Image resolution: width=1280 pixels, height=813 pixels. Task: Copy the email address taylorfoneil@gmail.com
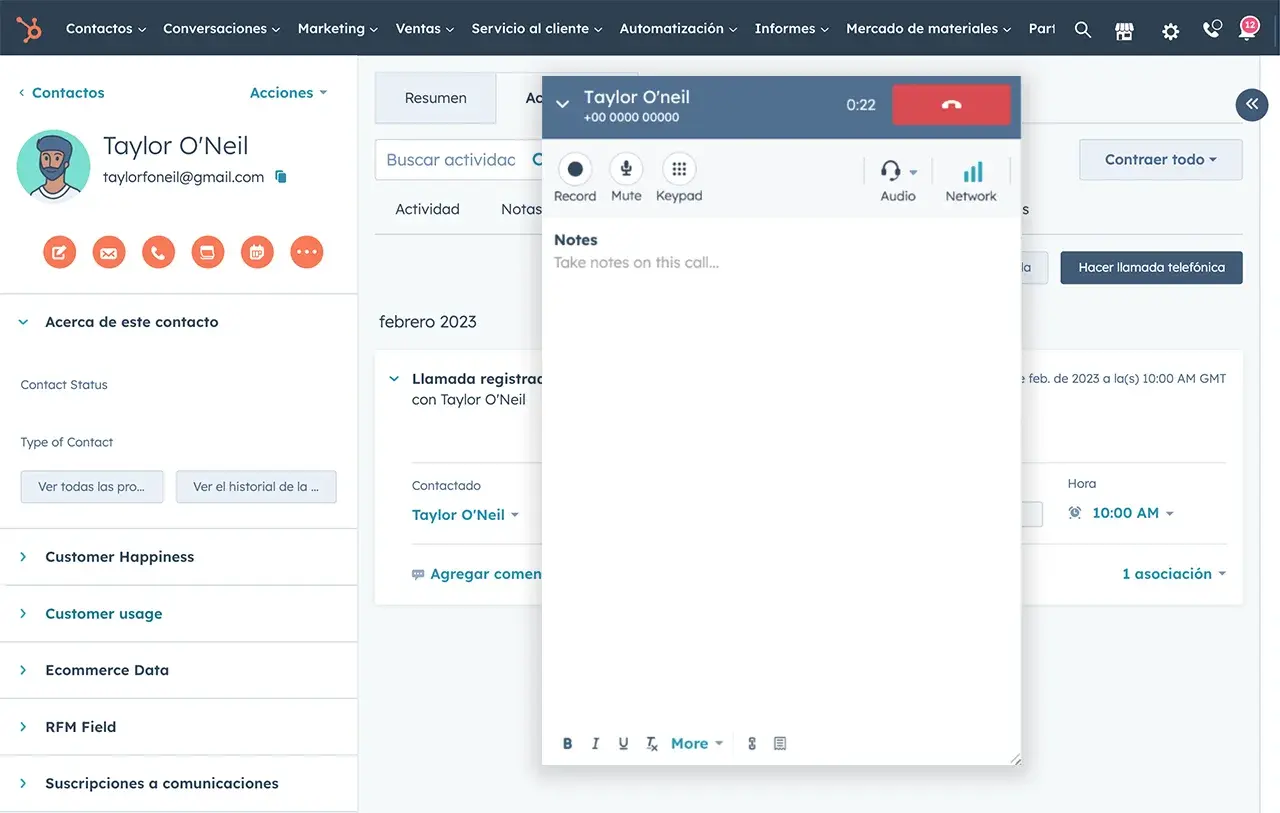tap(281, 177)
